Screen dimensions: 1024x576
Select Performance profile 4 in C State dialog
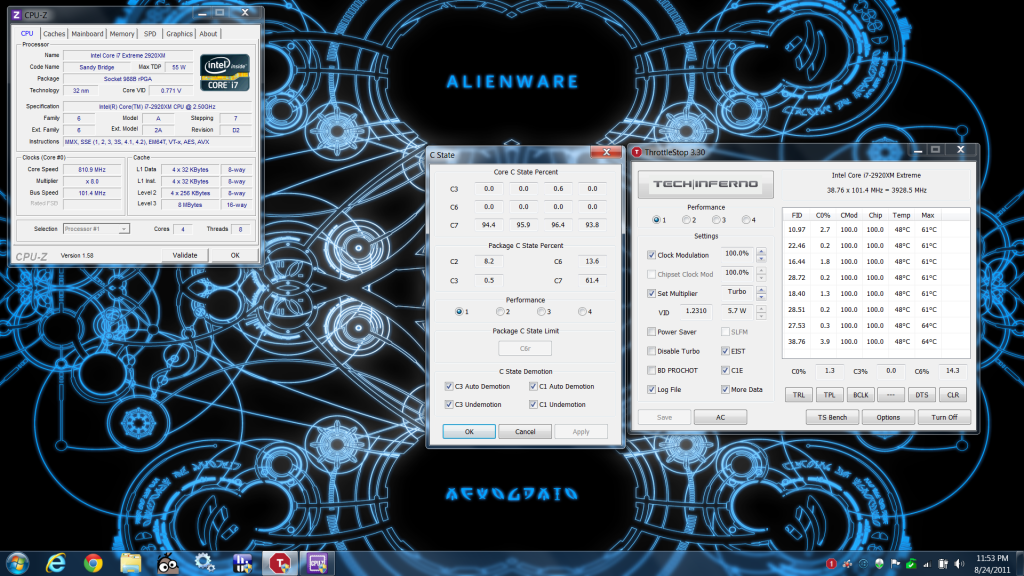tap(582, 312)
